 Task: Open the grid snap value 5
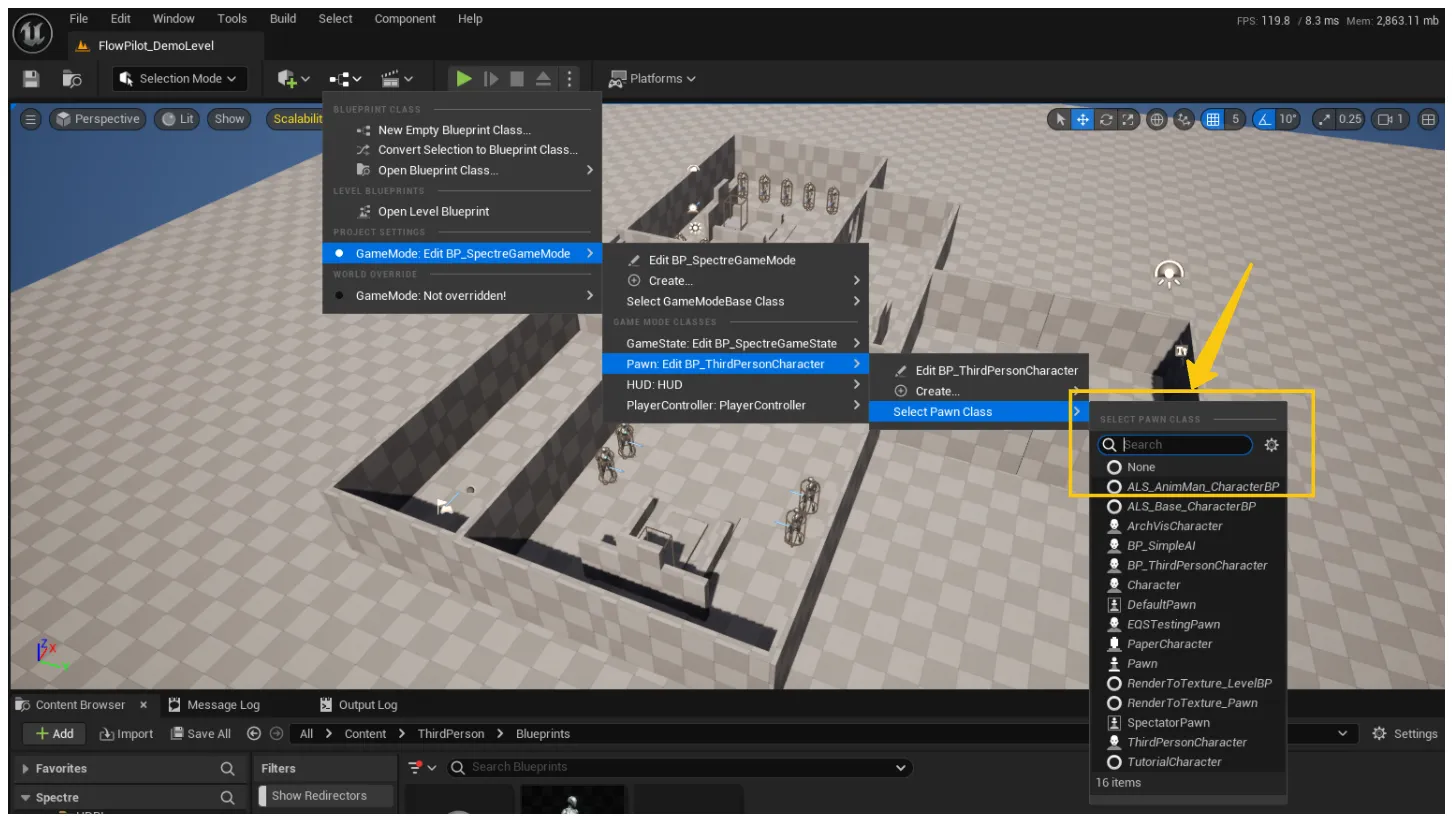click(1236, 119)
